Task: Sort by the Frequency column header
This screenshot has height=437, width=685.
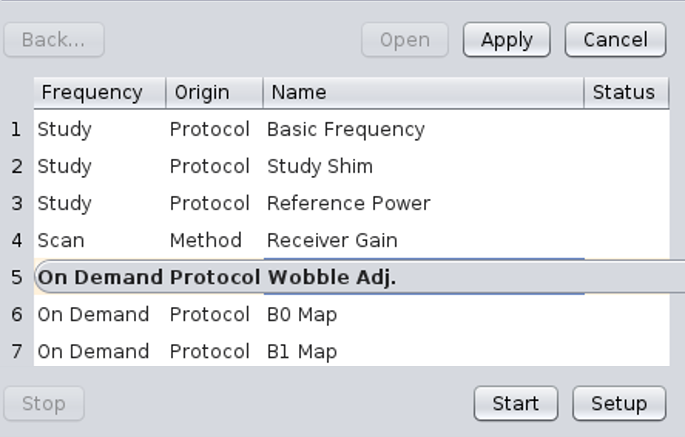Action: [x=92, y=93]
